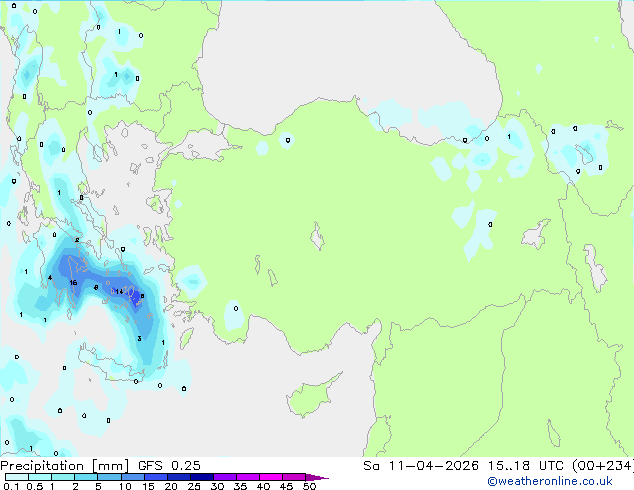
Task: Click the 20–25 mm legend swatch
Action: [178, 477]
